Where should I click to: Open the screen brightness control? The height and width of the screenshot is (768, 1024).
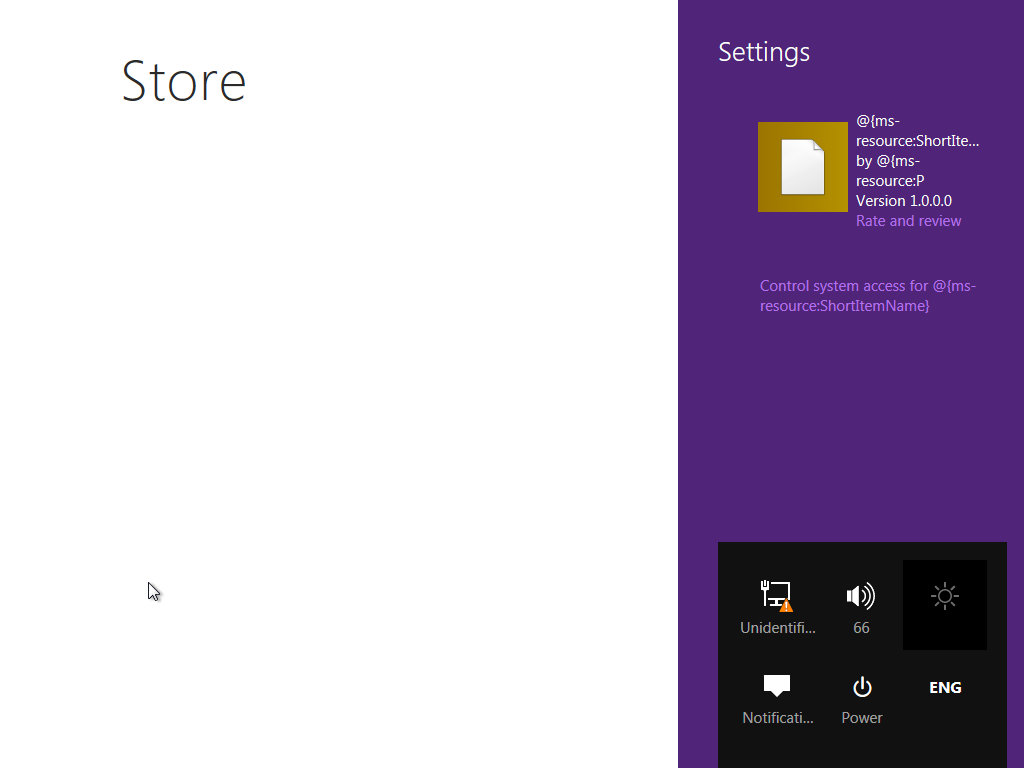point(944,605)
